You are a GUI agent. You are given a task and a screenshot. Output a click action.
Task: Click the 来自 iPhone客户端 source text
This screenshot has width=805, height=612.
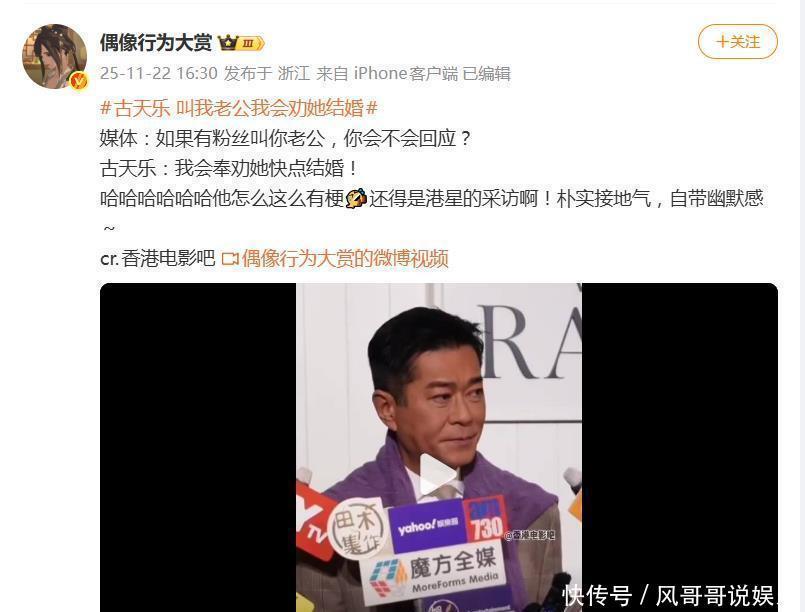387,73
